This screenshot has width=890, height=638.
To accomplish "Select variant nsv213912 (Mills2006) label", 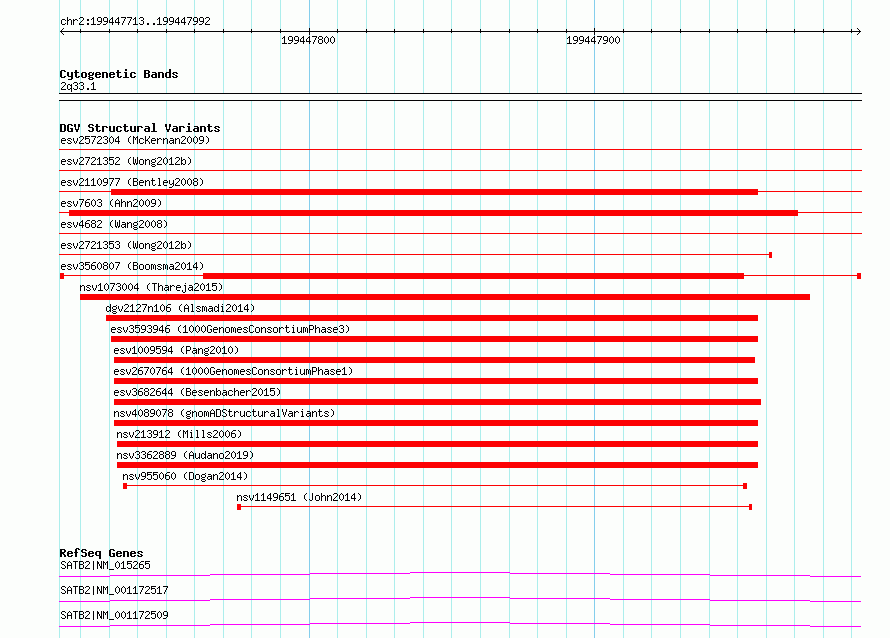I will point(179,434).
